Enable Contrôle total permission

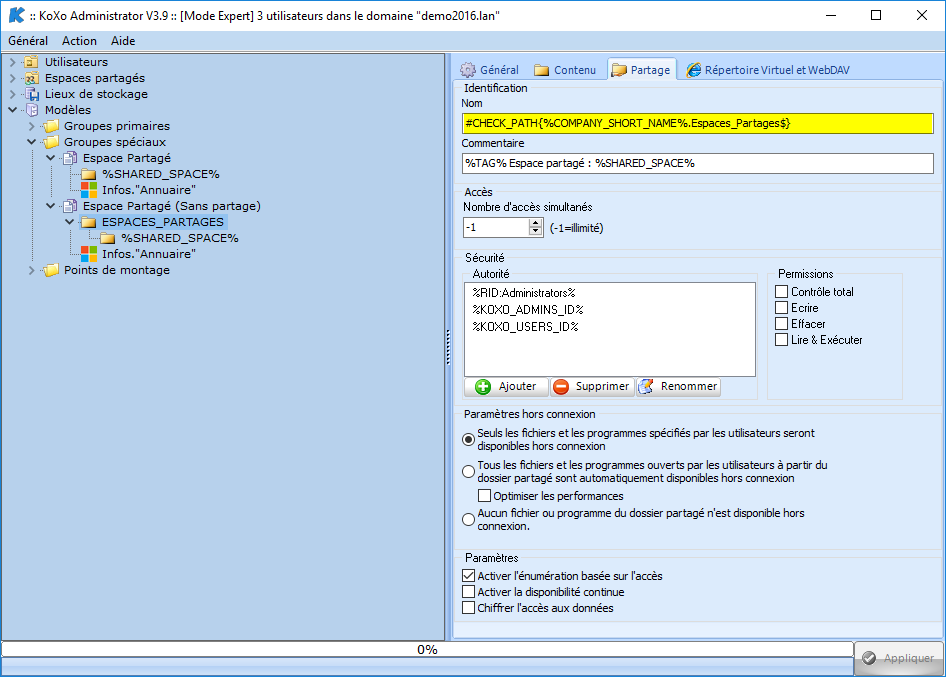781,291
